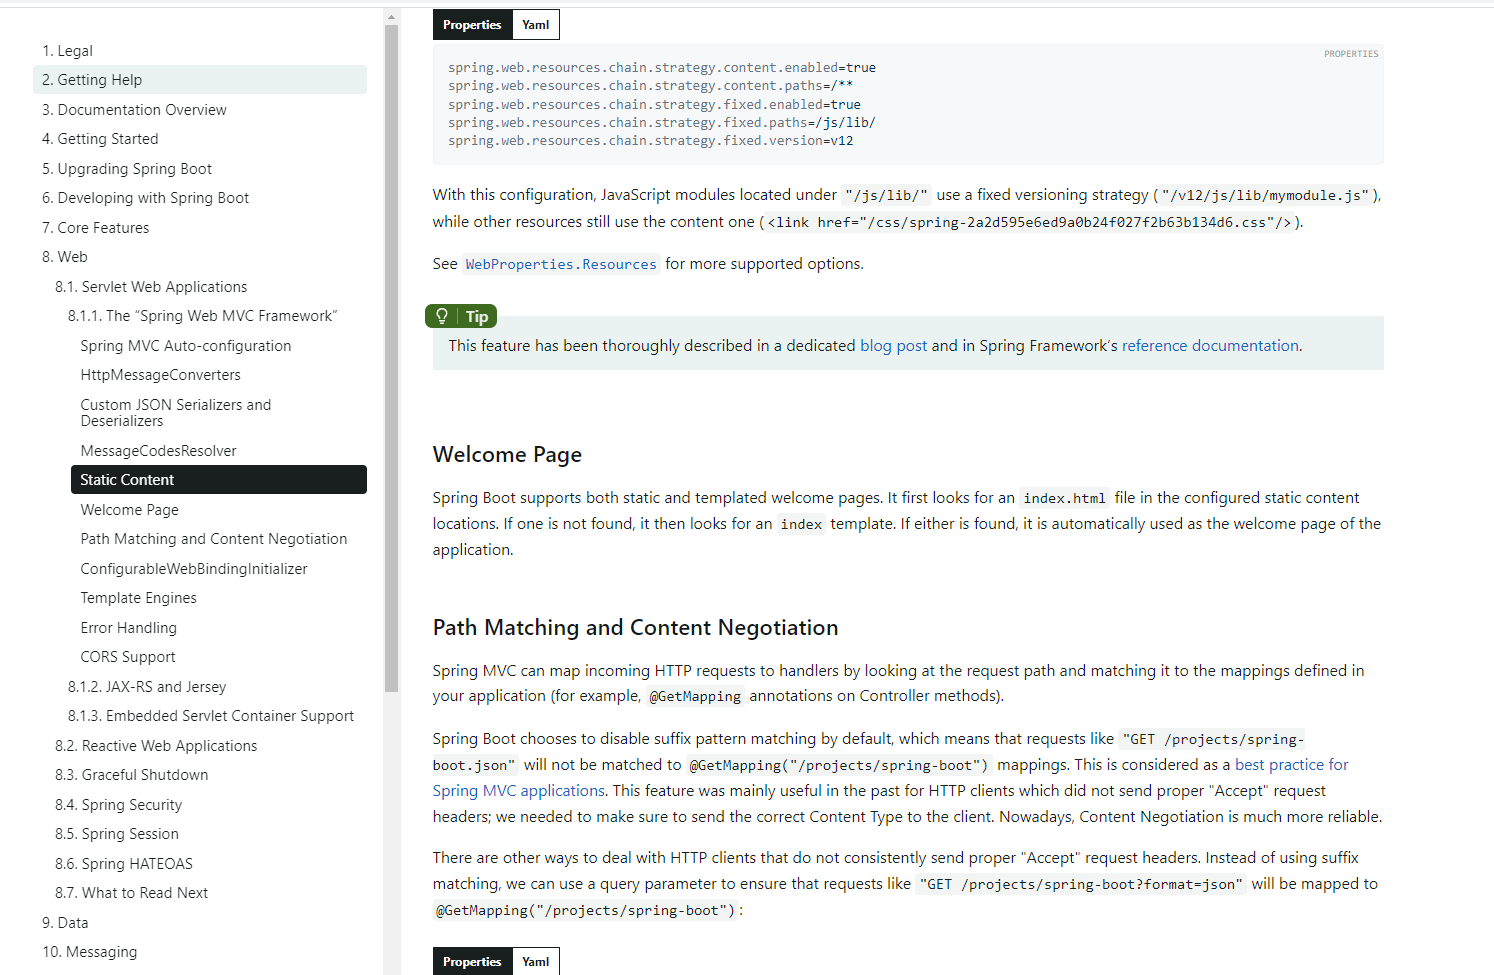
Task: Select Properties tab in top code block
Action: [x=472, y=25]
